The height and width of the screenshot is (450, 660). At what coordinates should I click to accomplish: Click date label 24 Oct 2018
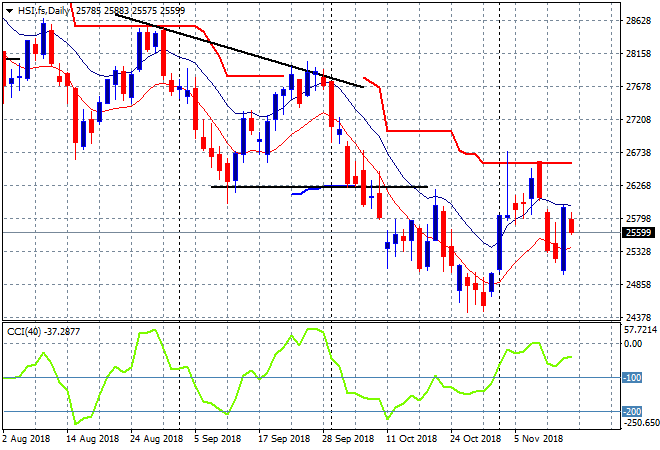click(x=476, y=439)
